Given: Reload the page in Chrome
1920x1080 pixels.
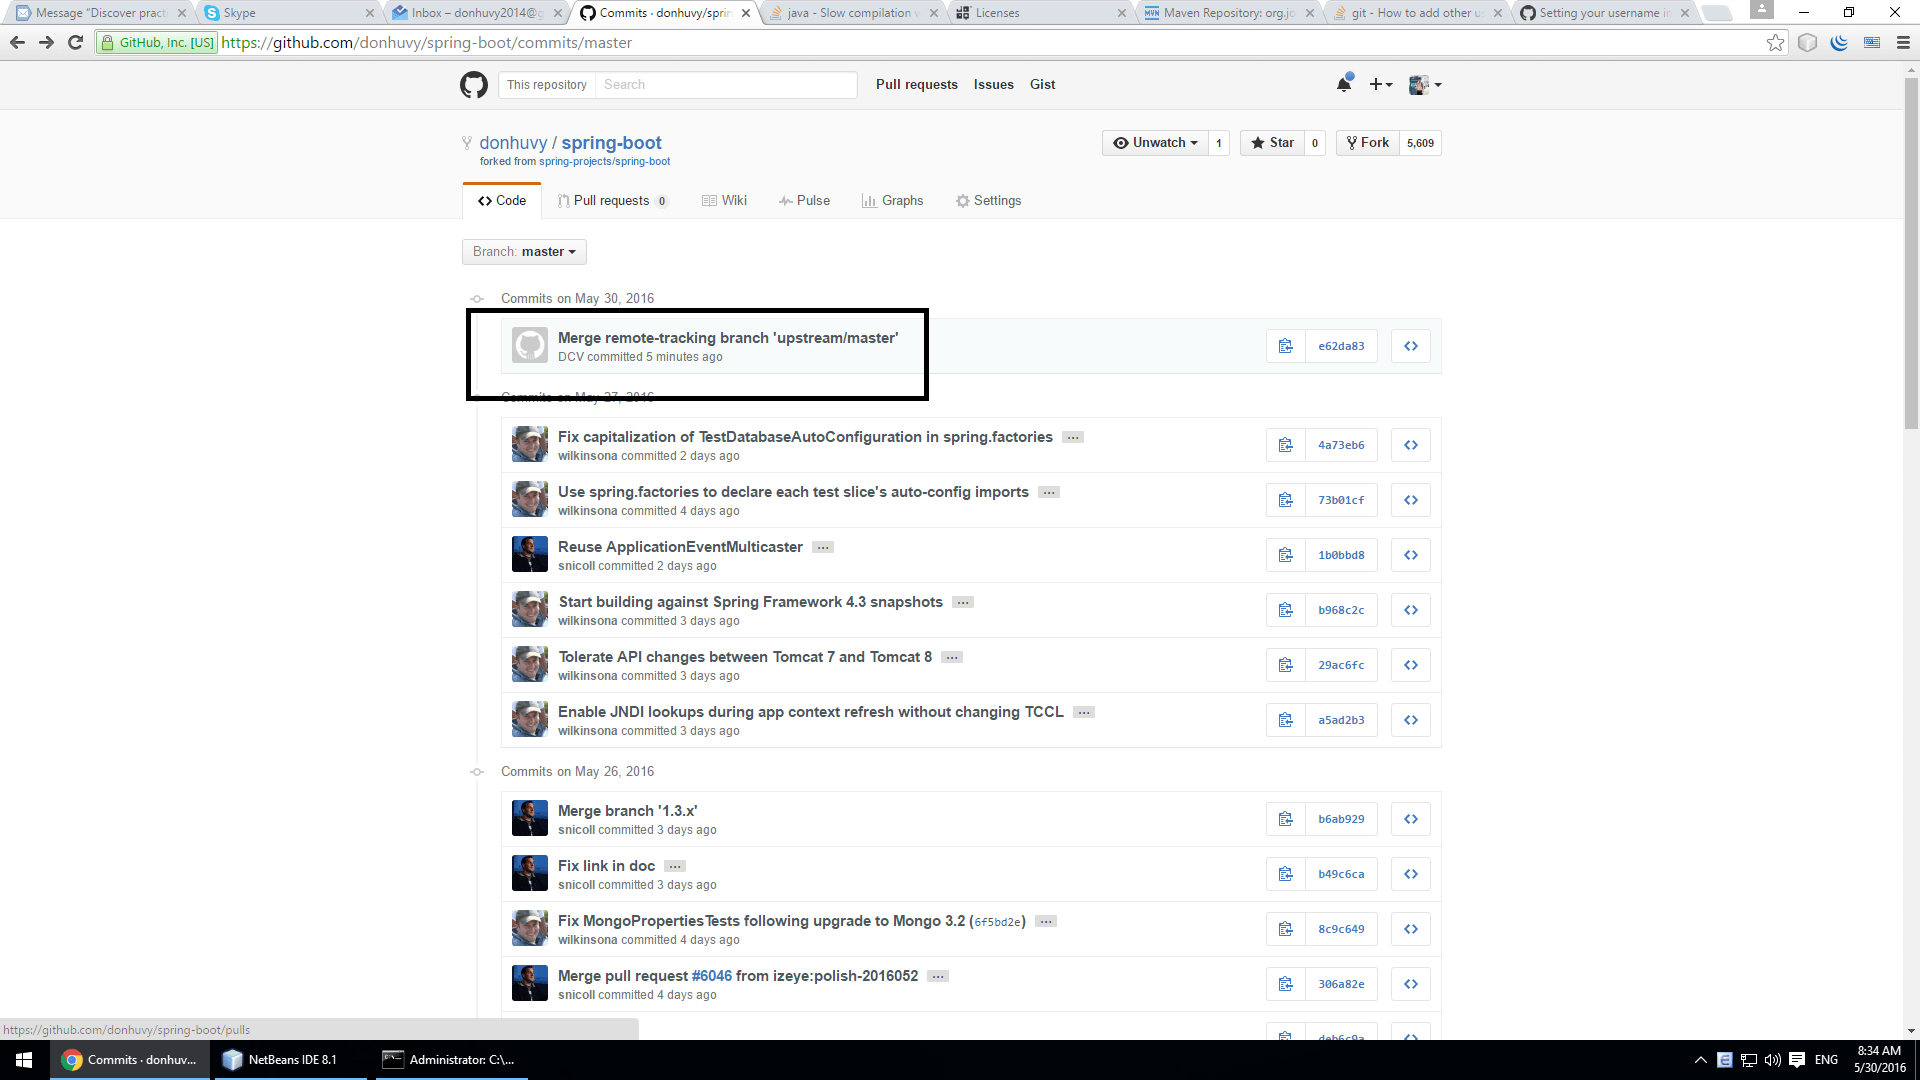Looking at the screenshot, I should [75, 43].
